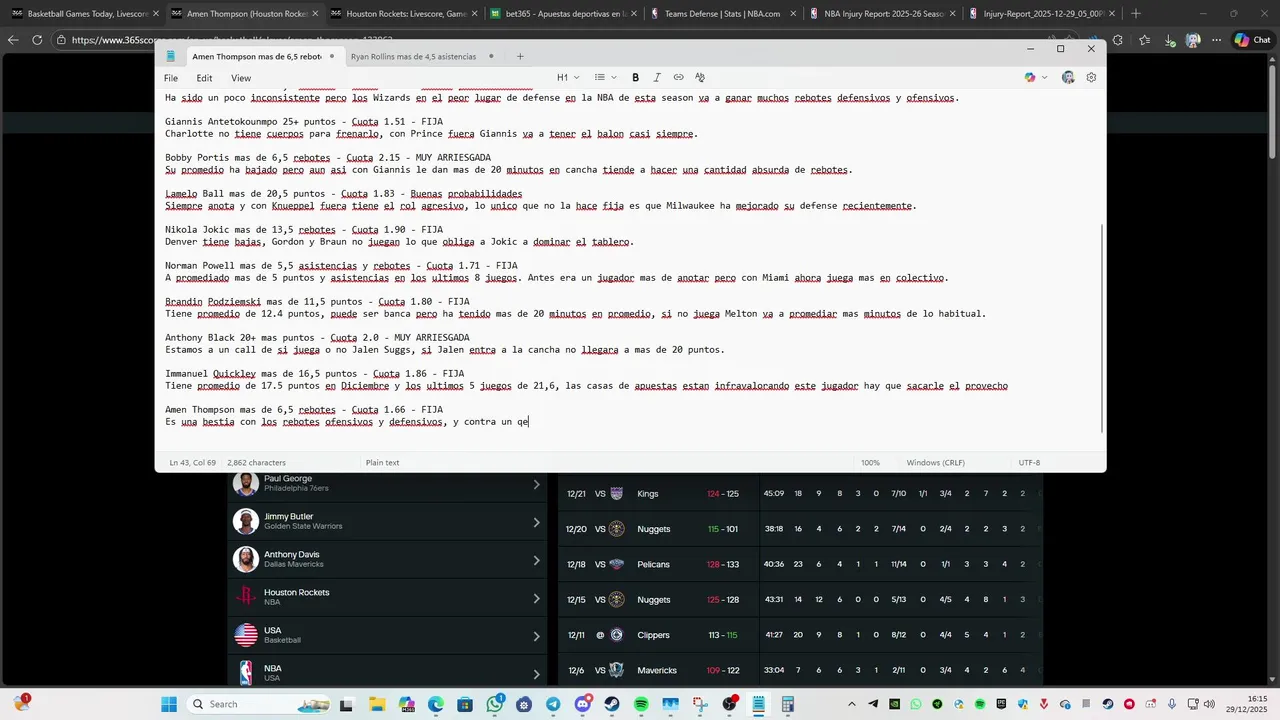Viewport: 1280px width, 720px height.
Task: Switch to NBA Injury Report 2025-26 tab
Action: [882, 14]
